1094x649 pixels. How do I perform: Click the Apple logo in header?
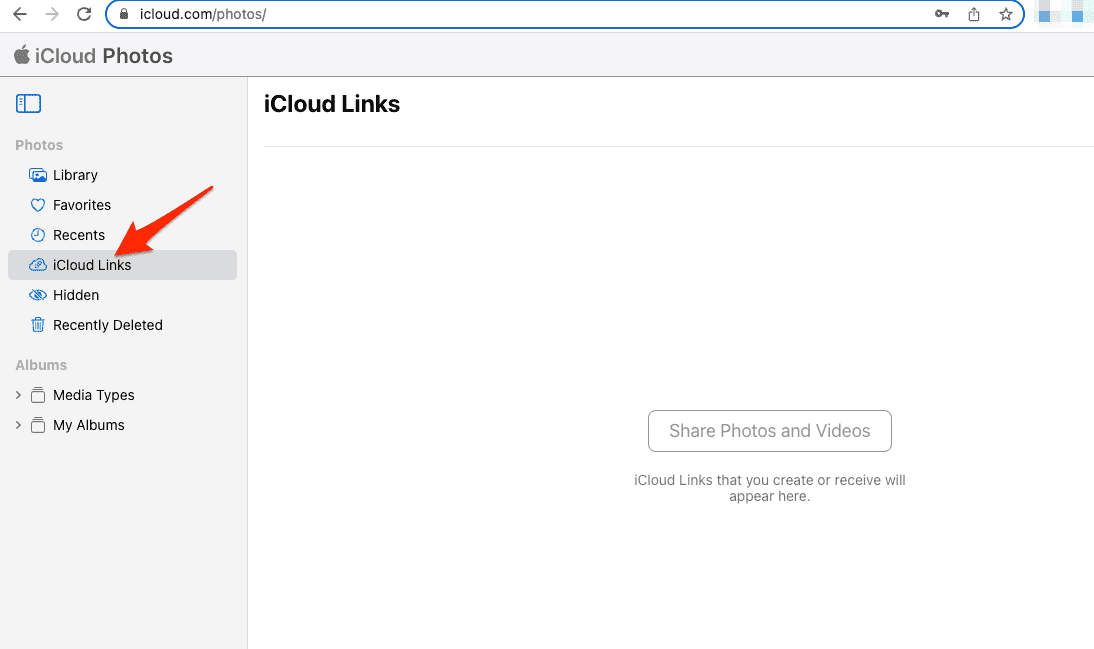click(21, 55)
